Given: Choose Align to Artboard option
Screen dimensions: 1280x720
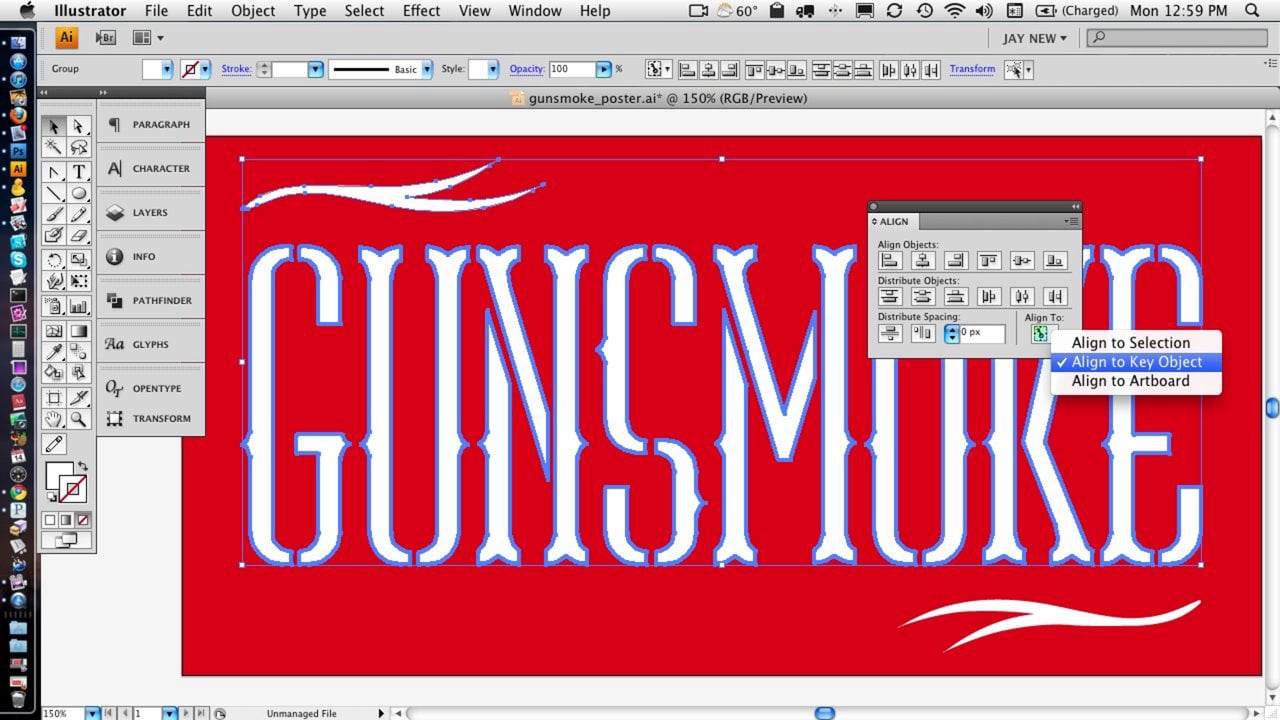Looking at the screenshot, I should tap(1137, 381).
